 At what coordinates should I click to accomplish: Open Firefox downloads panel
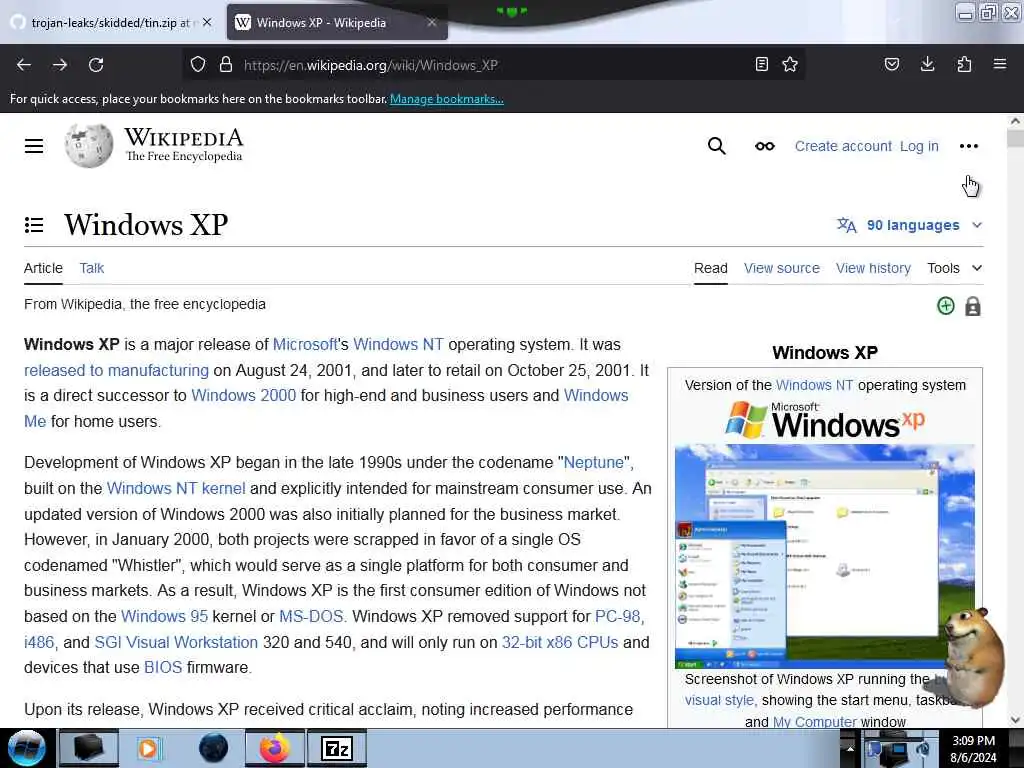[927, 65]
